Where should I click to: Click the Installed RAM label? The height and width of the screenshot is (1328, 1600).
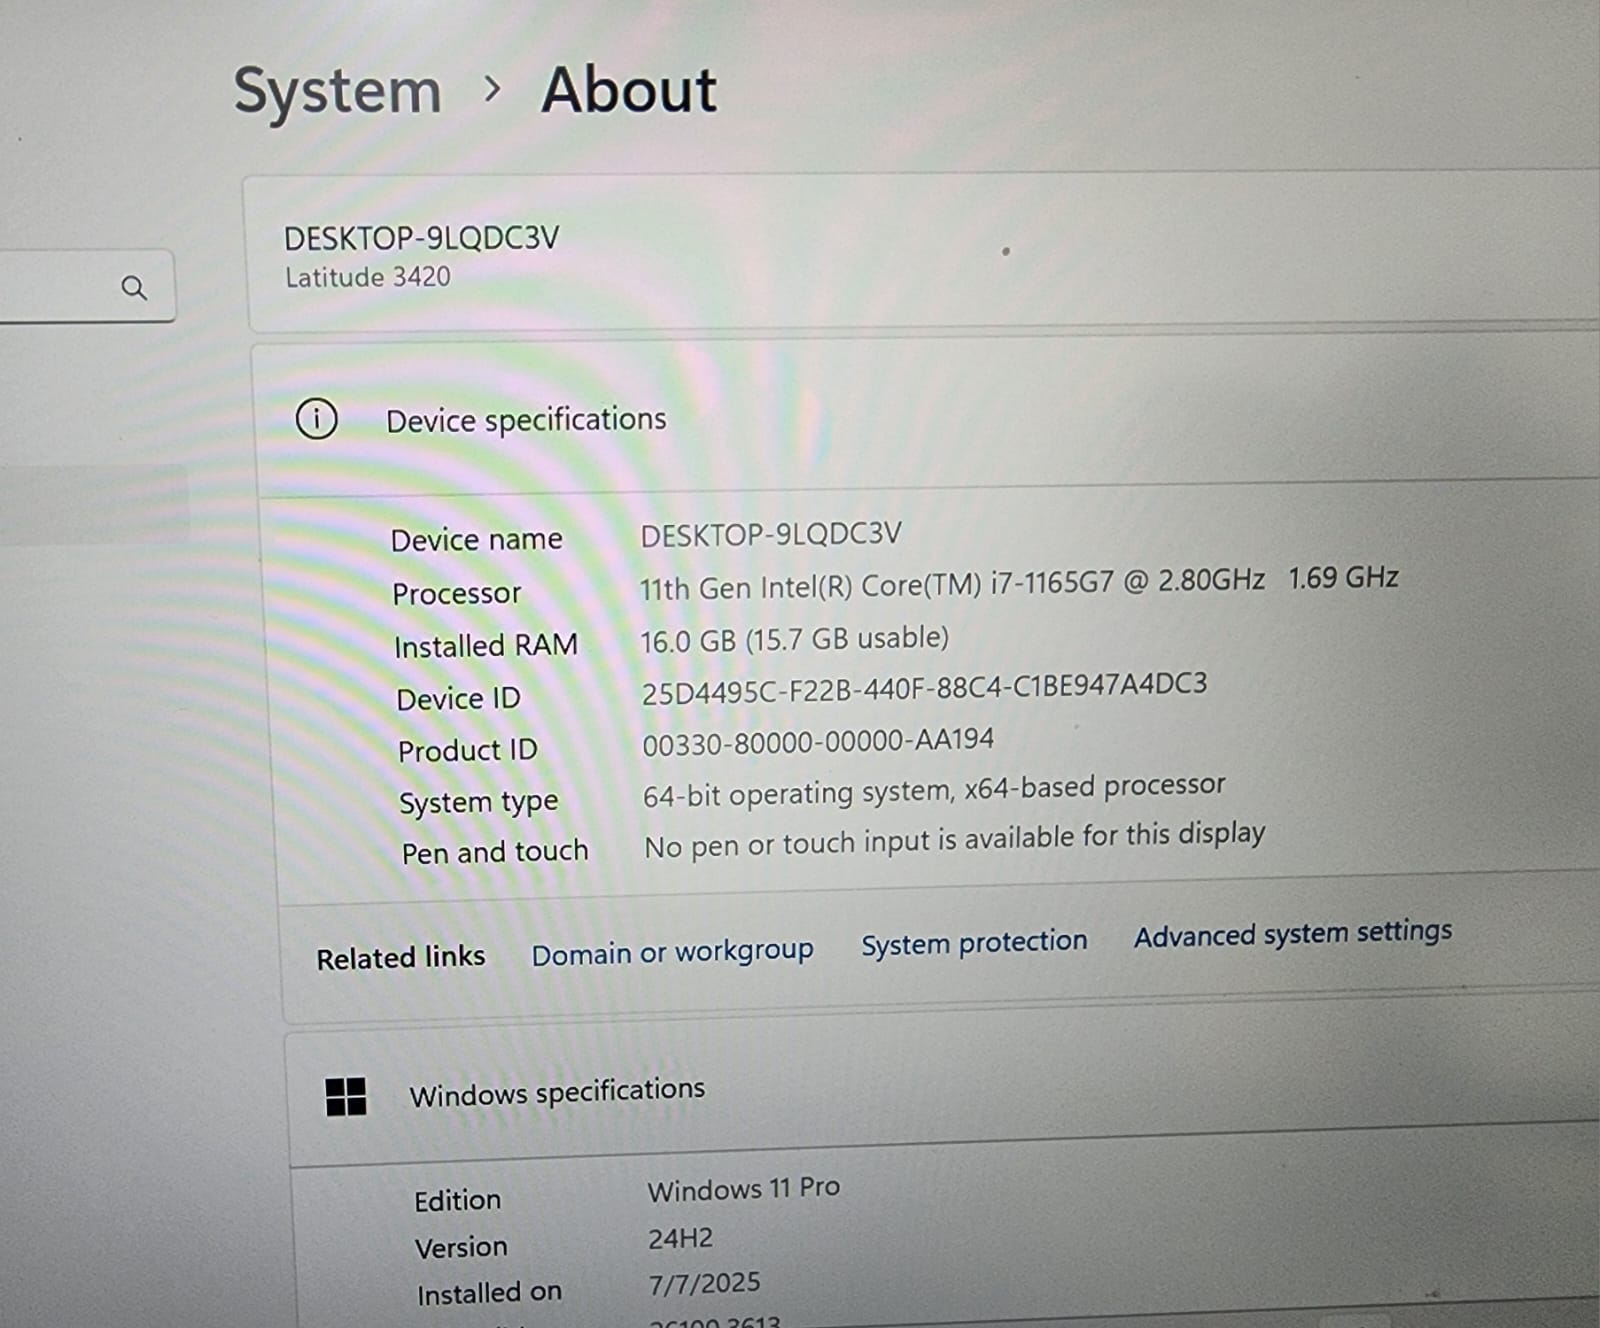486,646
